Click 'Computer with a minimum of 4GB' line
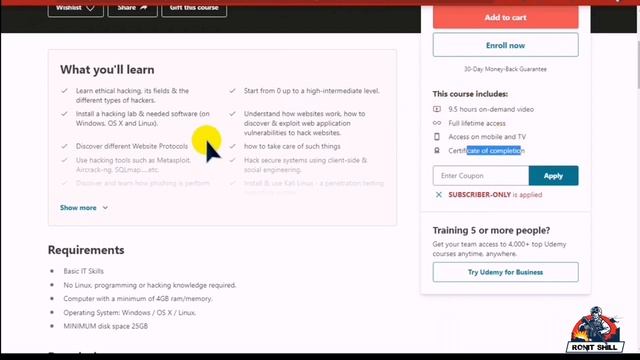This screenshot has width=640, height=360. 138,299
